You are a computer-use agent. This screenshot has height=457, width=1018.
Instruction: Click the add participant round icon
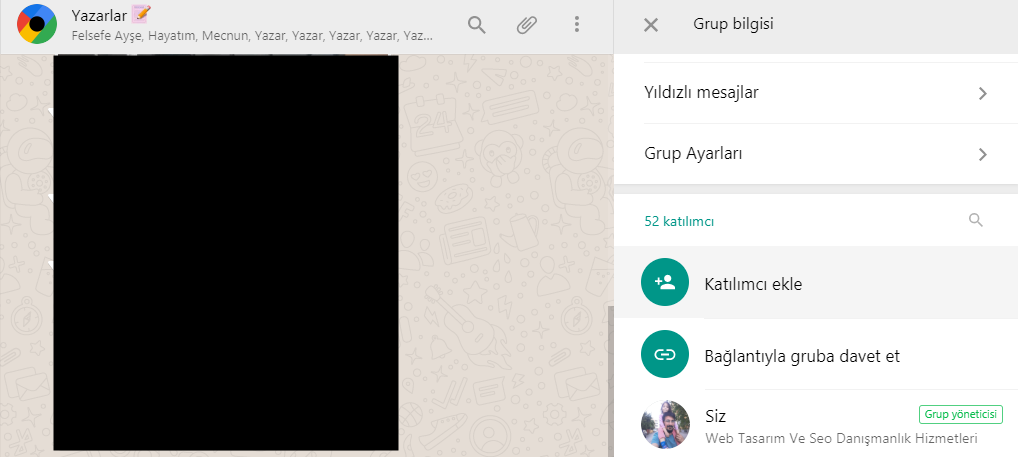pos(665,282)
